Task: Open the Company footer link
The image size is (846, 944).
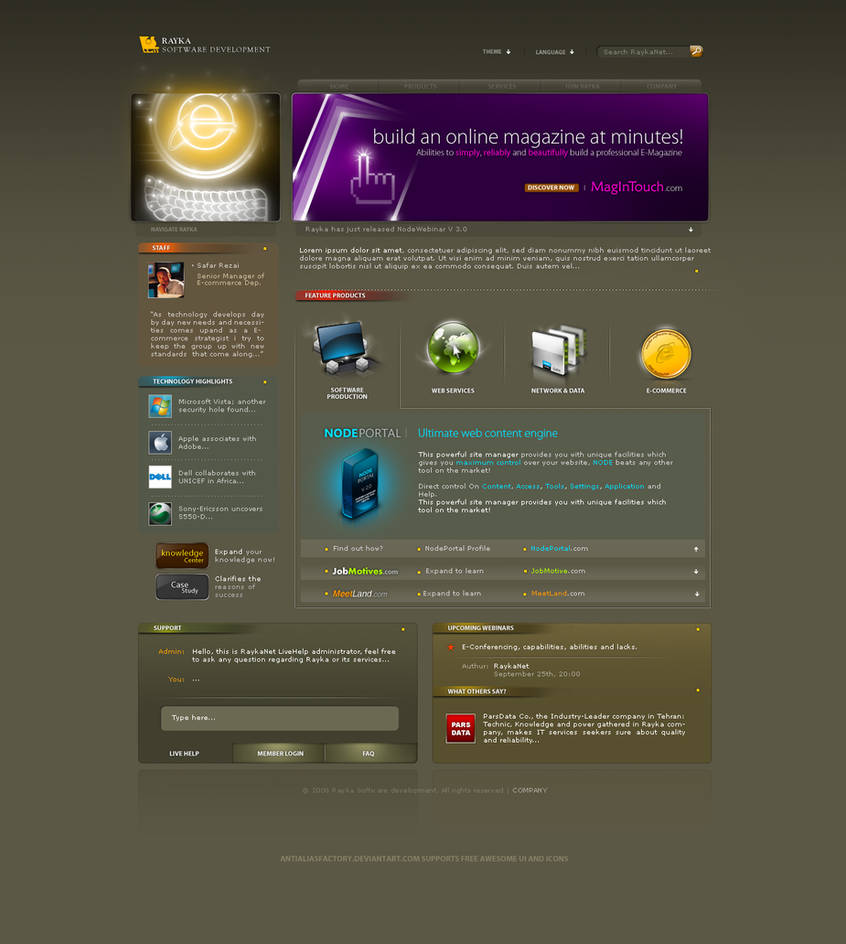Action: [530, 790]
